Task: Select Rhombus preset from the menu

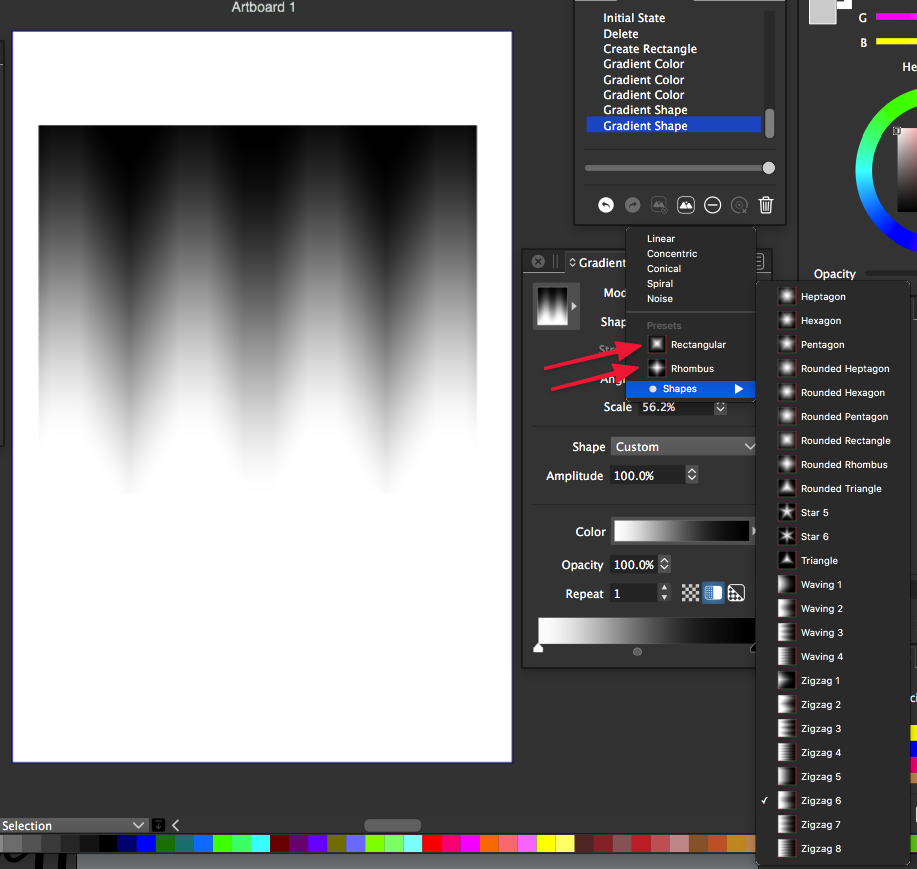Action: pos(691,369)
